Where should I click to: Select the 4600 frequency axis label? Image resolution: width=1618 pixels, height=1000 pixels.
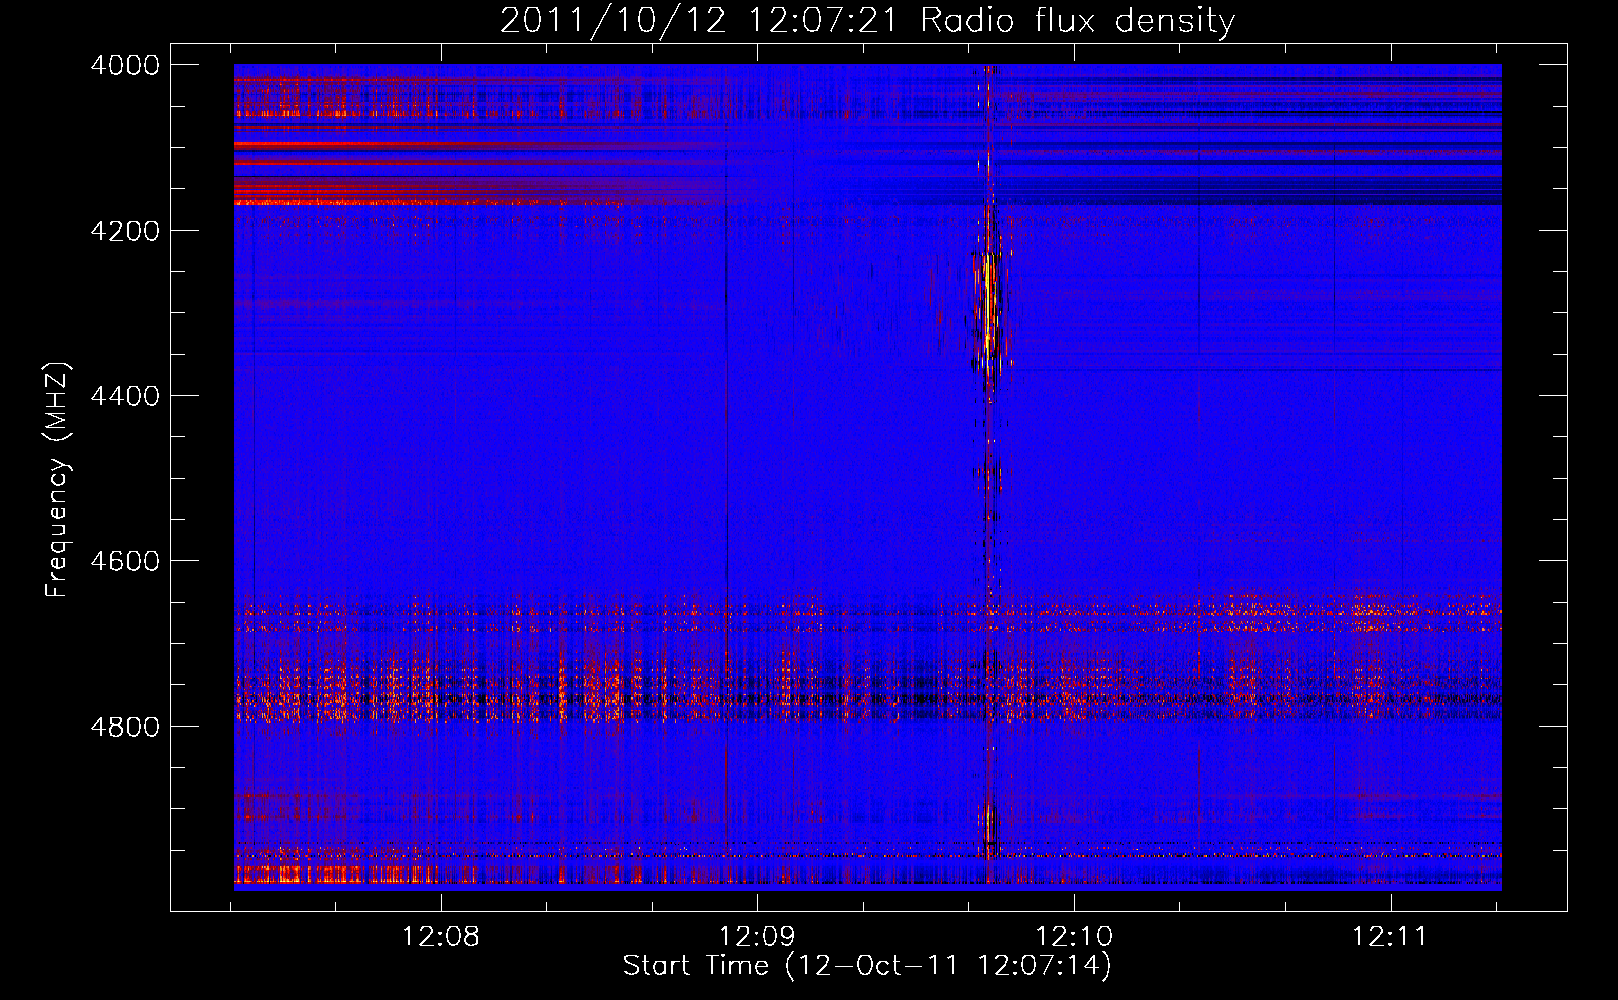125,561
